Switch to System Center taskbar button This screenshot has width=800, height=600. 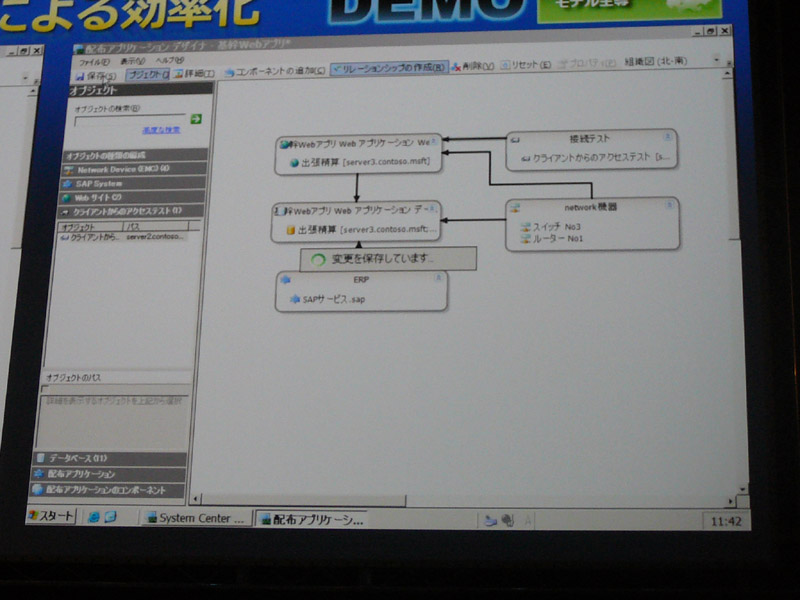point(196,518)
